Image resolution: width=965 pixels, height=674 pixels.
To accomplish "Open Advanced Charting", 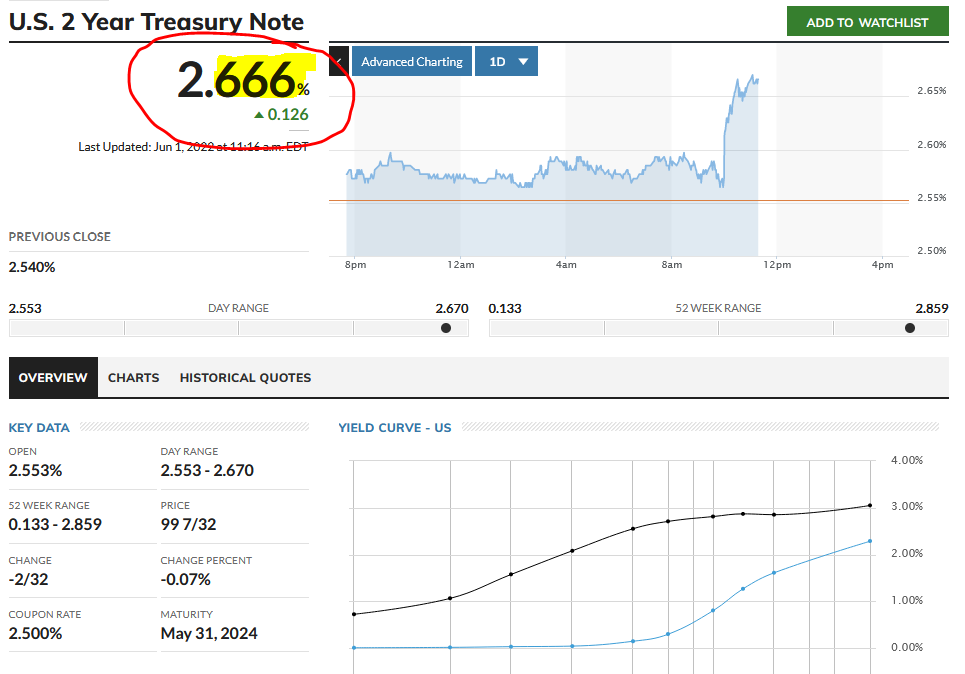I will tap(412, 62).
